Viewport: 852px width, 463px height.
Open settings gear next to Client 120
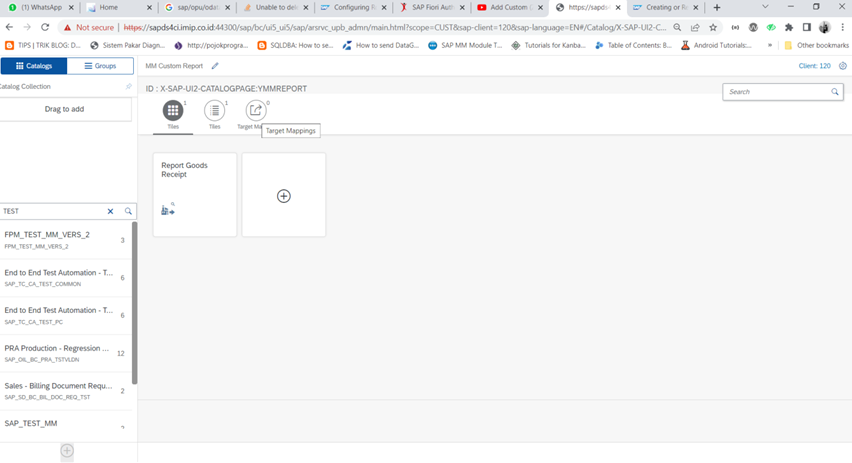tap(843, 66)
